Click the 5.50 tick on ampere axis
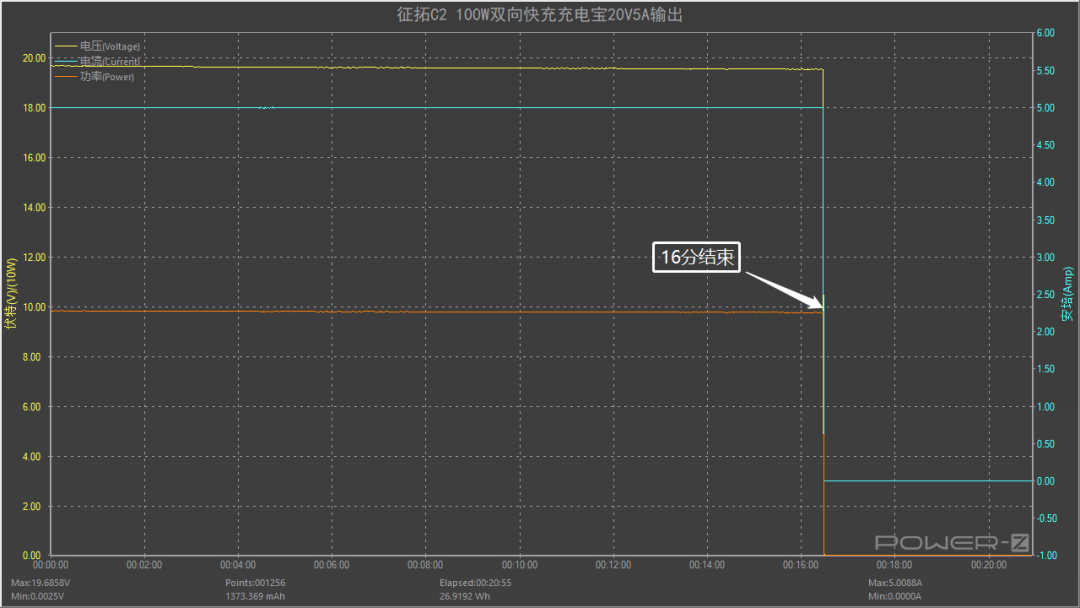Viewport: 1080px width, 608px height. 1046,70
